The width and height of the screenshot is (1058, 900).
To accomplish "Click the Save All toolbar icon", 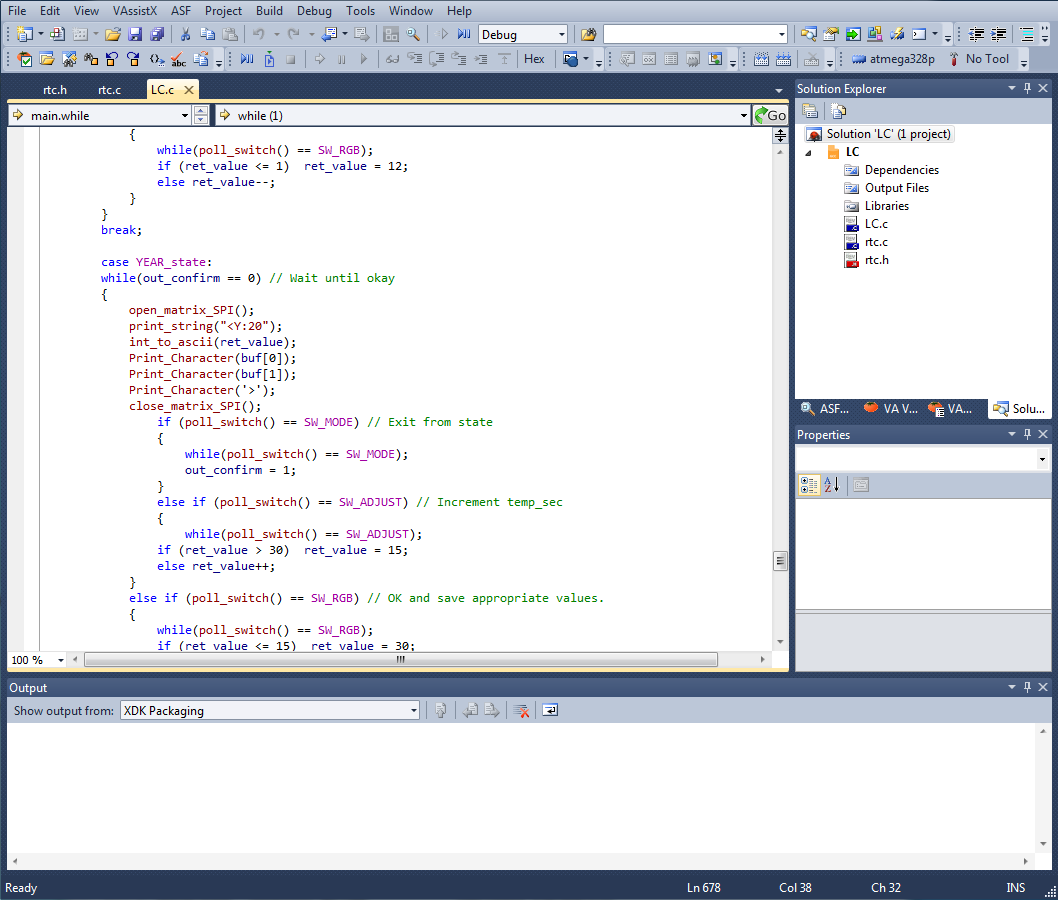I will click(x=157, y=35).
